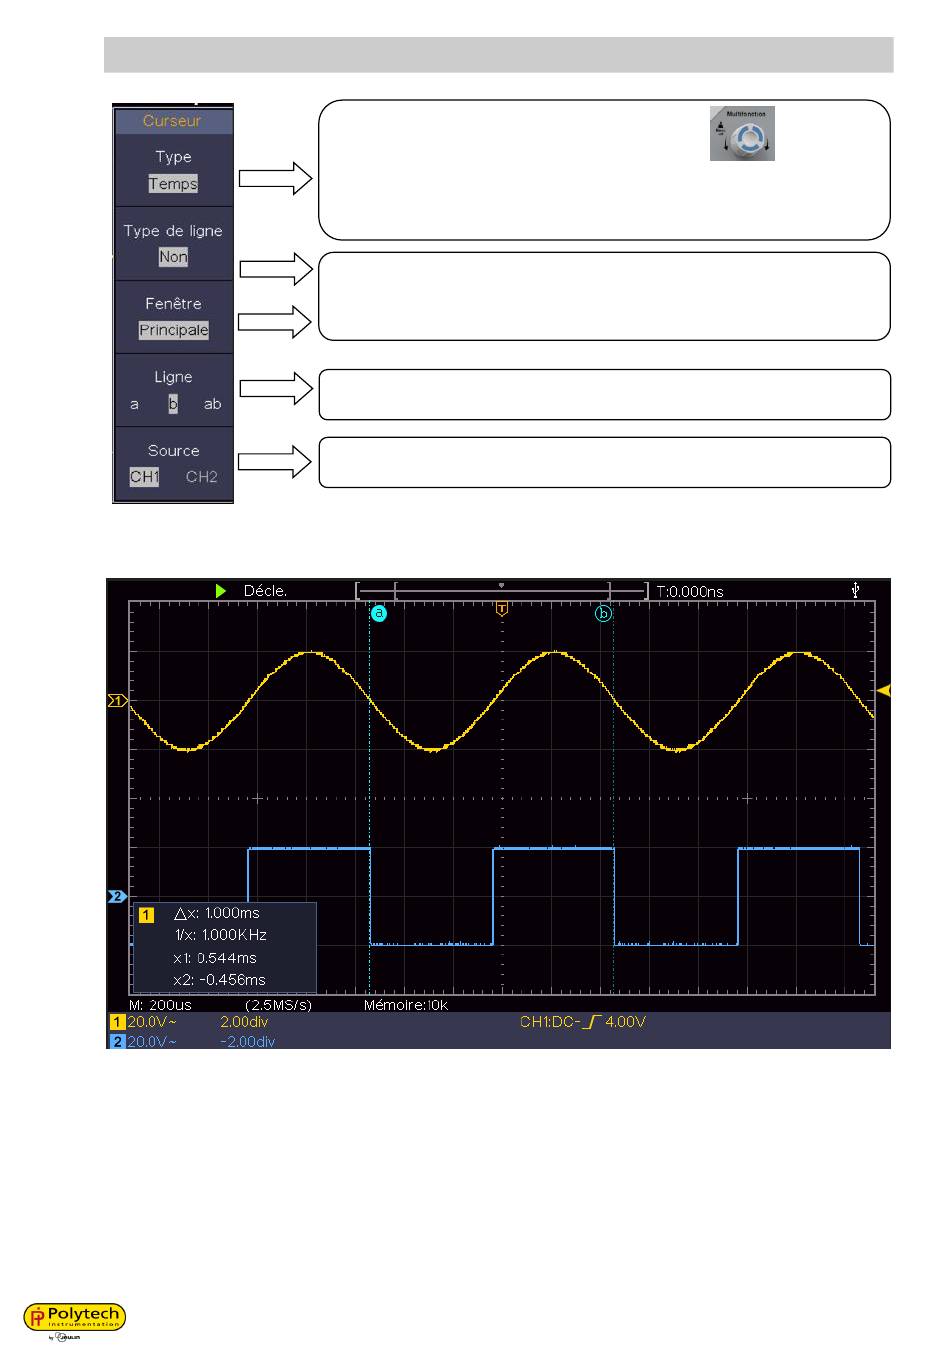
Task: Click the x1: 0.544ms readout
Action: (x=214, y=958)
